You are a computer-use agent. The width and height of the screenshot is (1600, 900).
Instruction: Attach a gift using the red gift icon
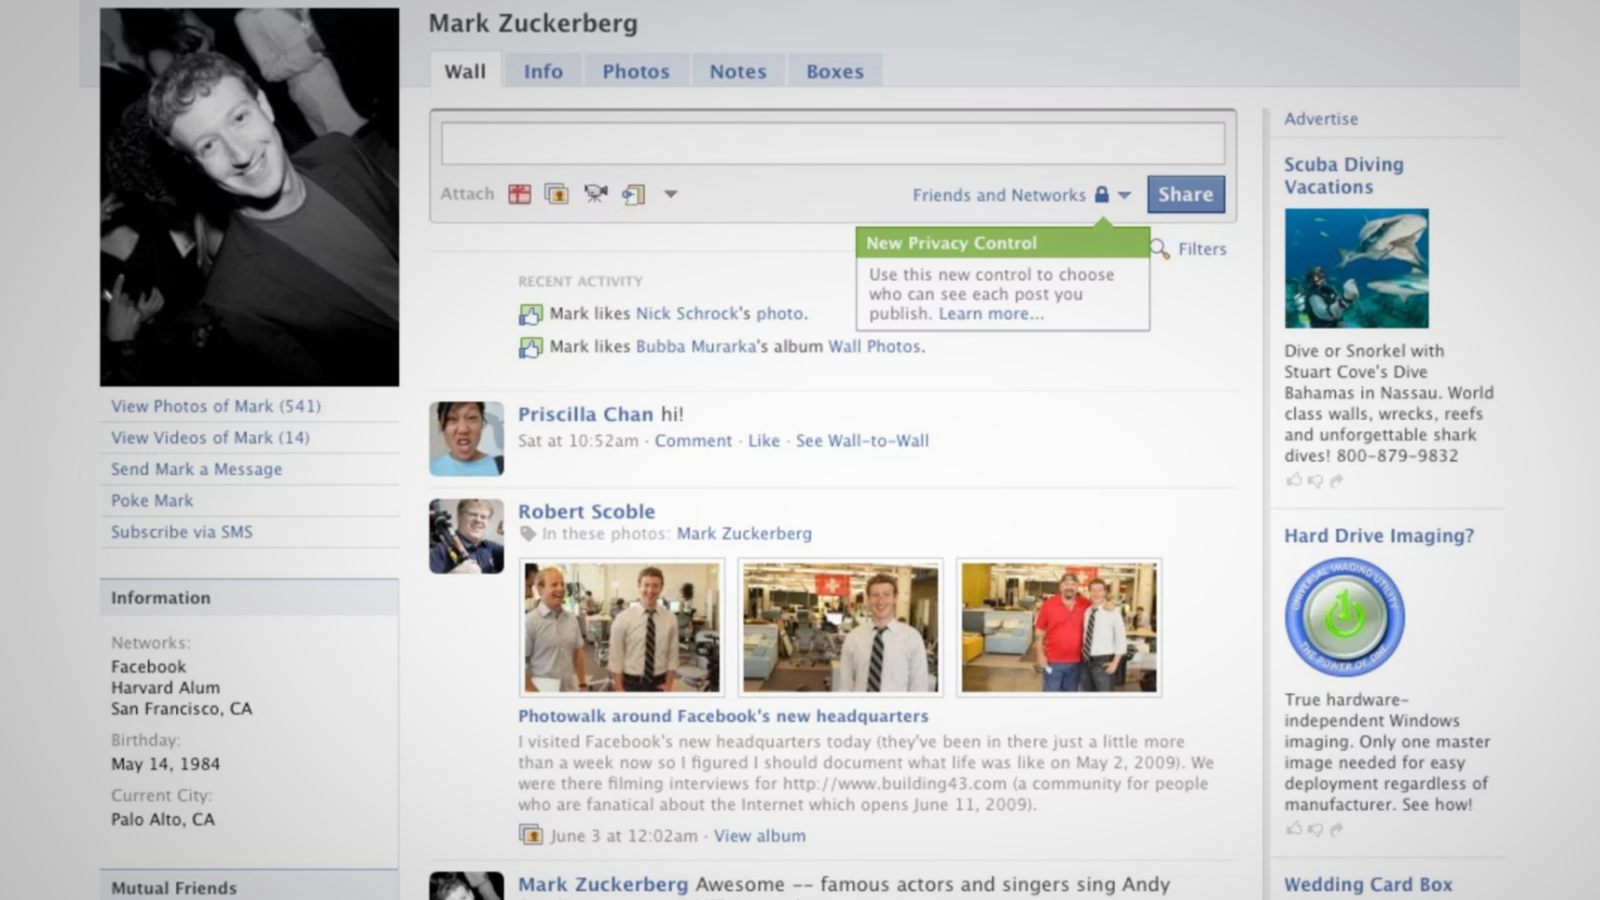coord(520,194)
